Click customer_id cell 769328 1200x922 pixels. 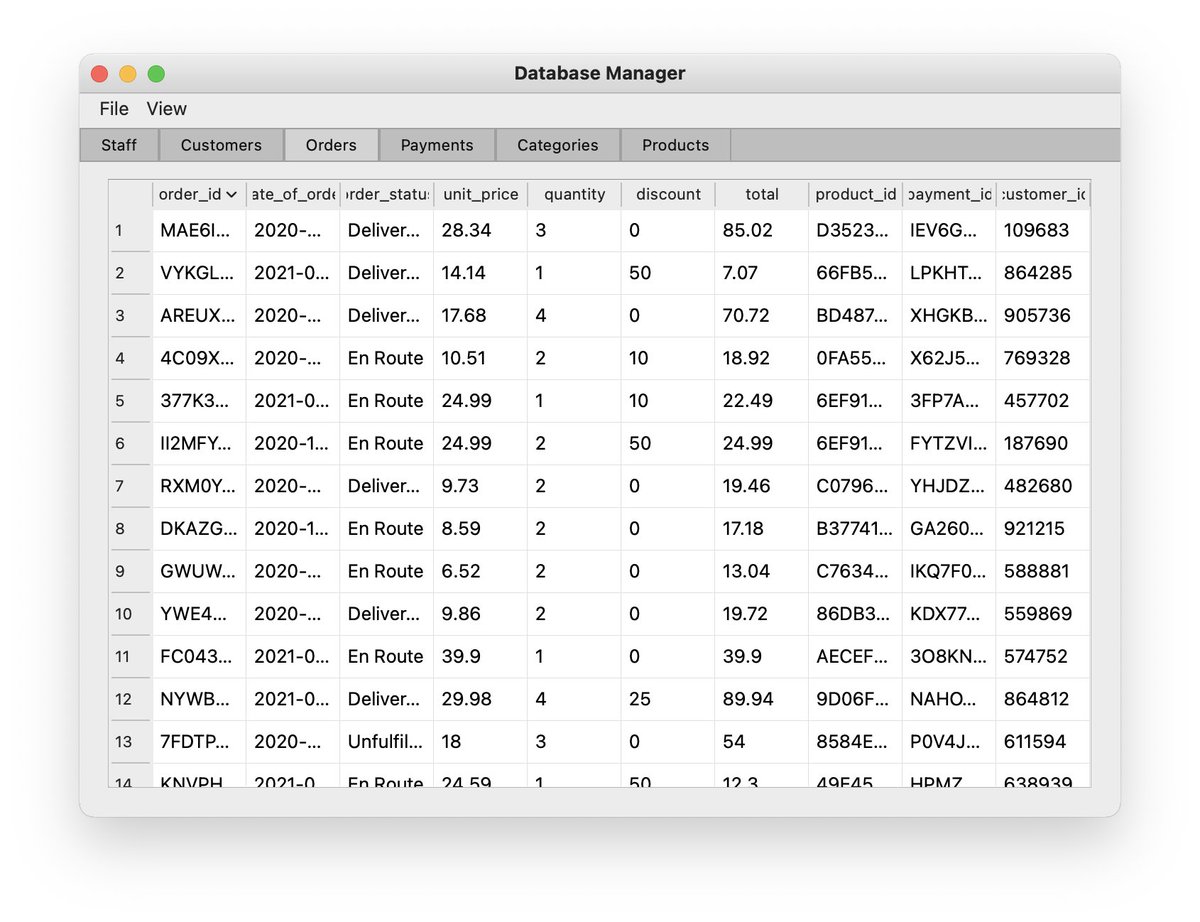[1043, 358]
